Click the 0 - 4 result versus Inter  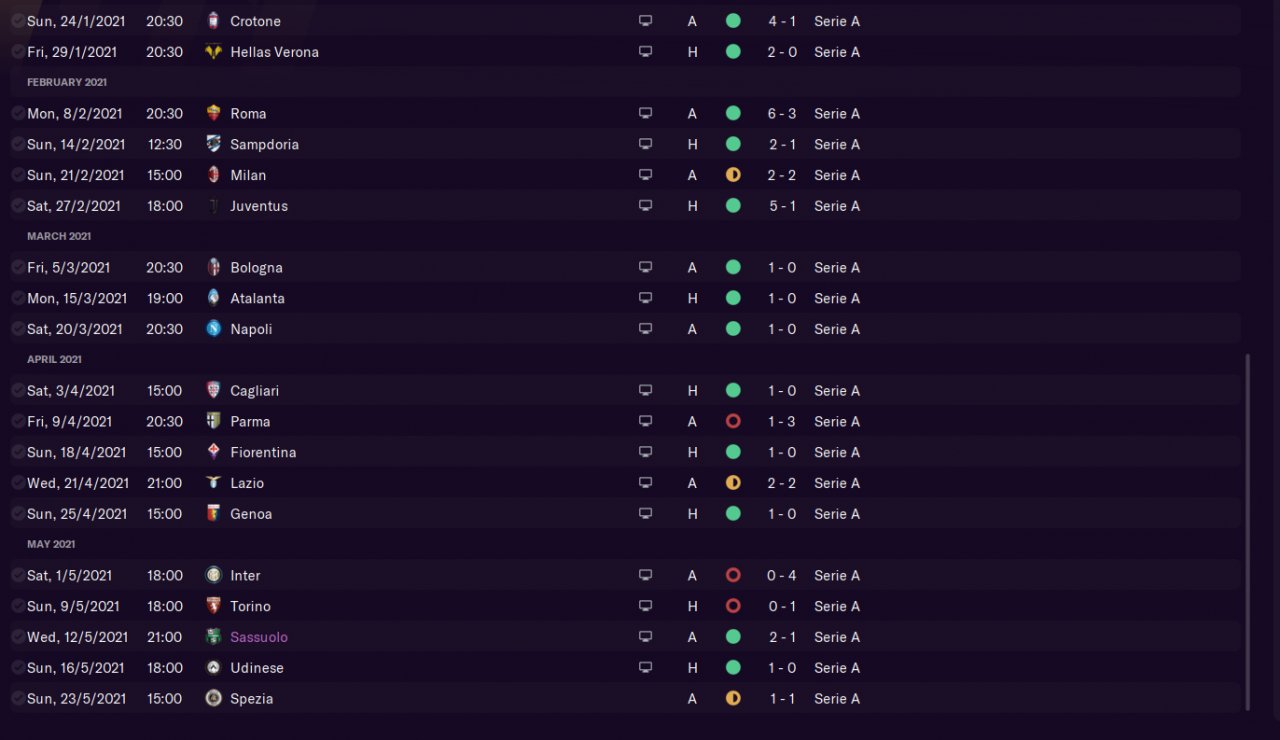tap(782, 575)
